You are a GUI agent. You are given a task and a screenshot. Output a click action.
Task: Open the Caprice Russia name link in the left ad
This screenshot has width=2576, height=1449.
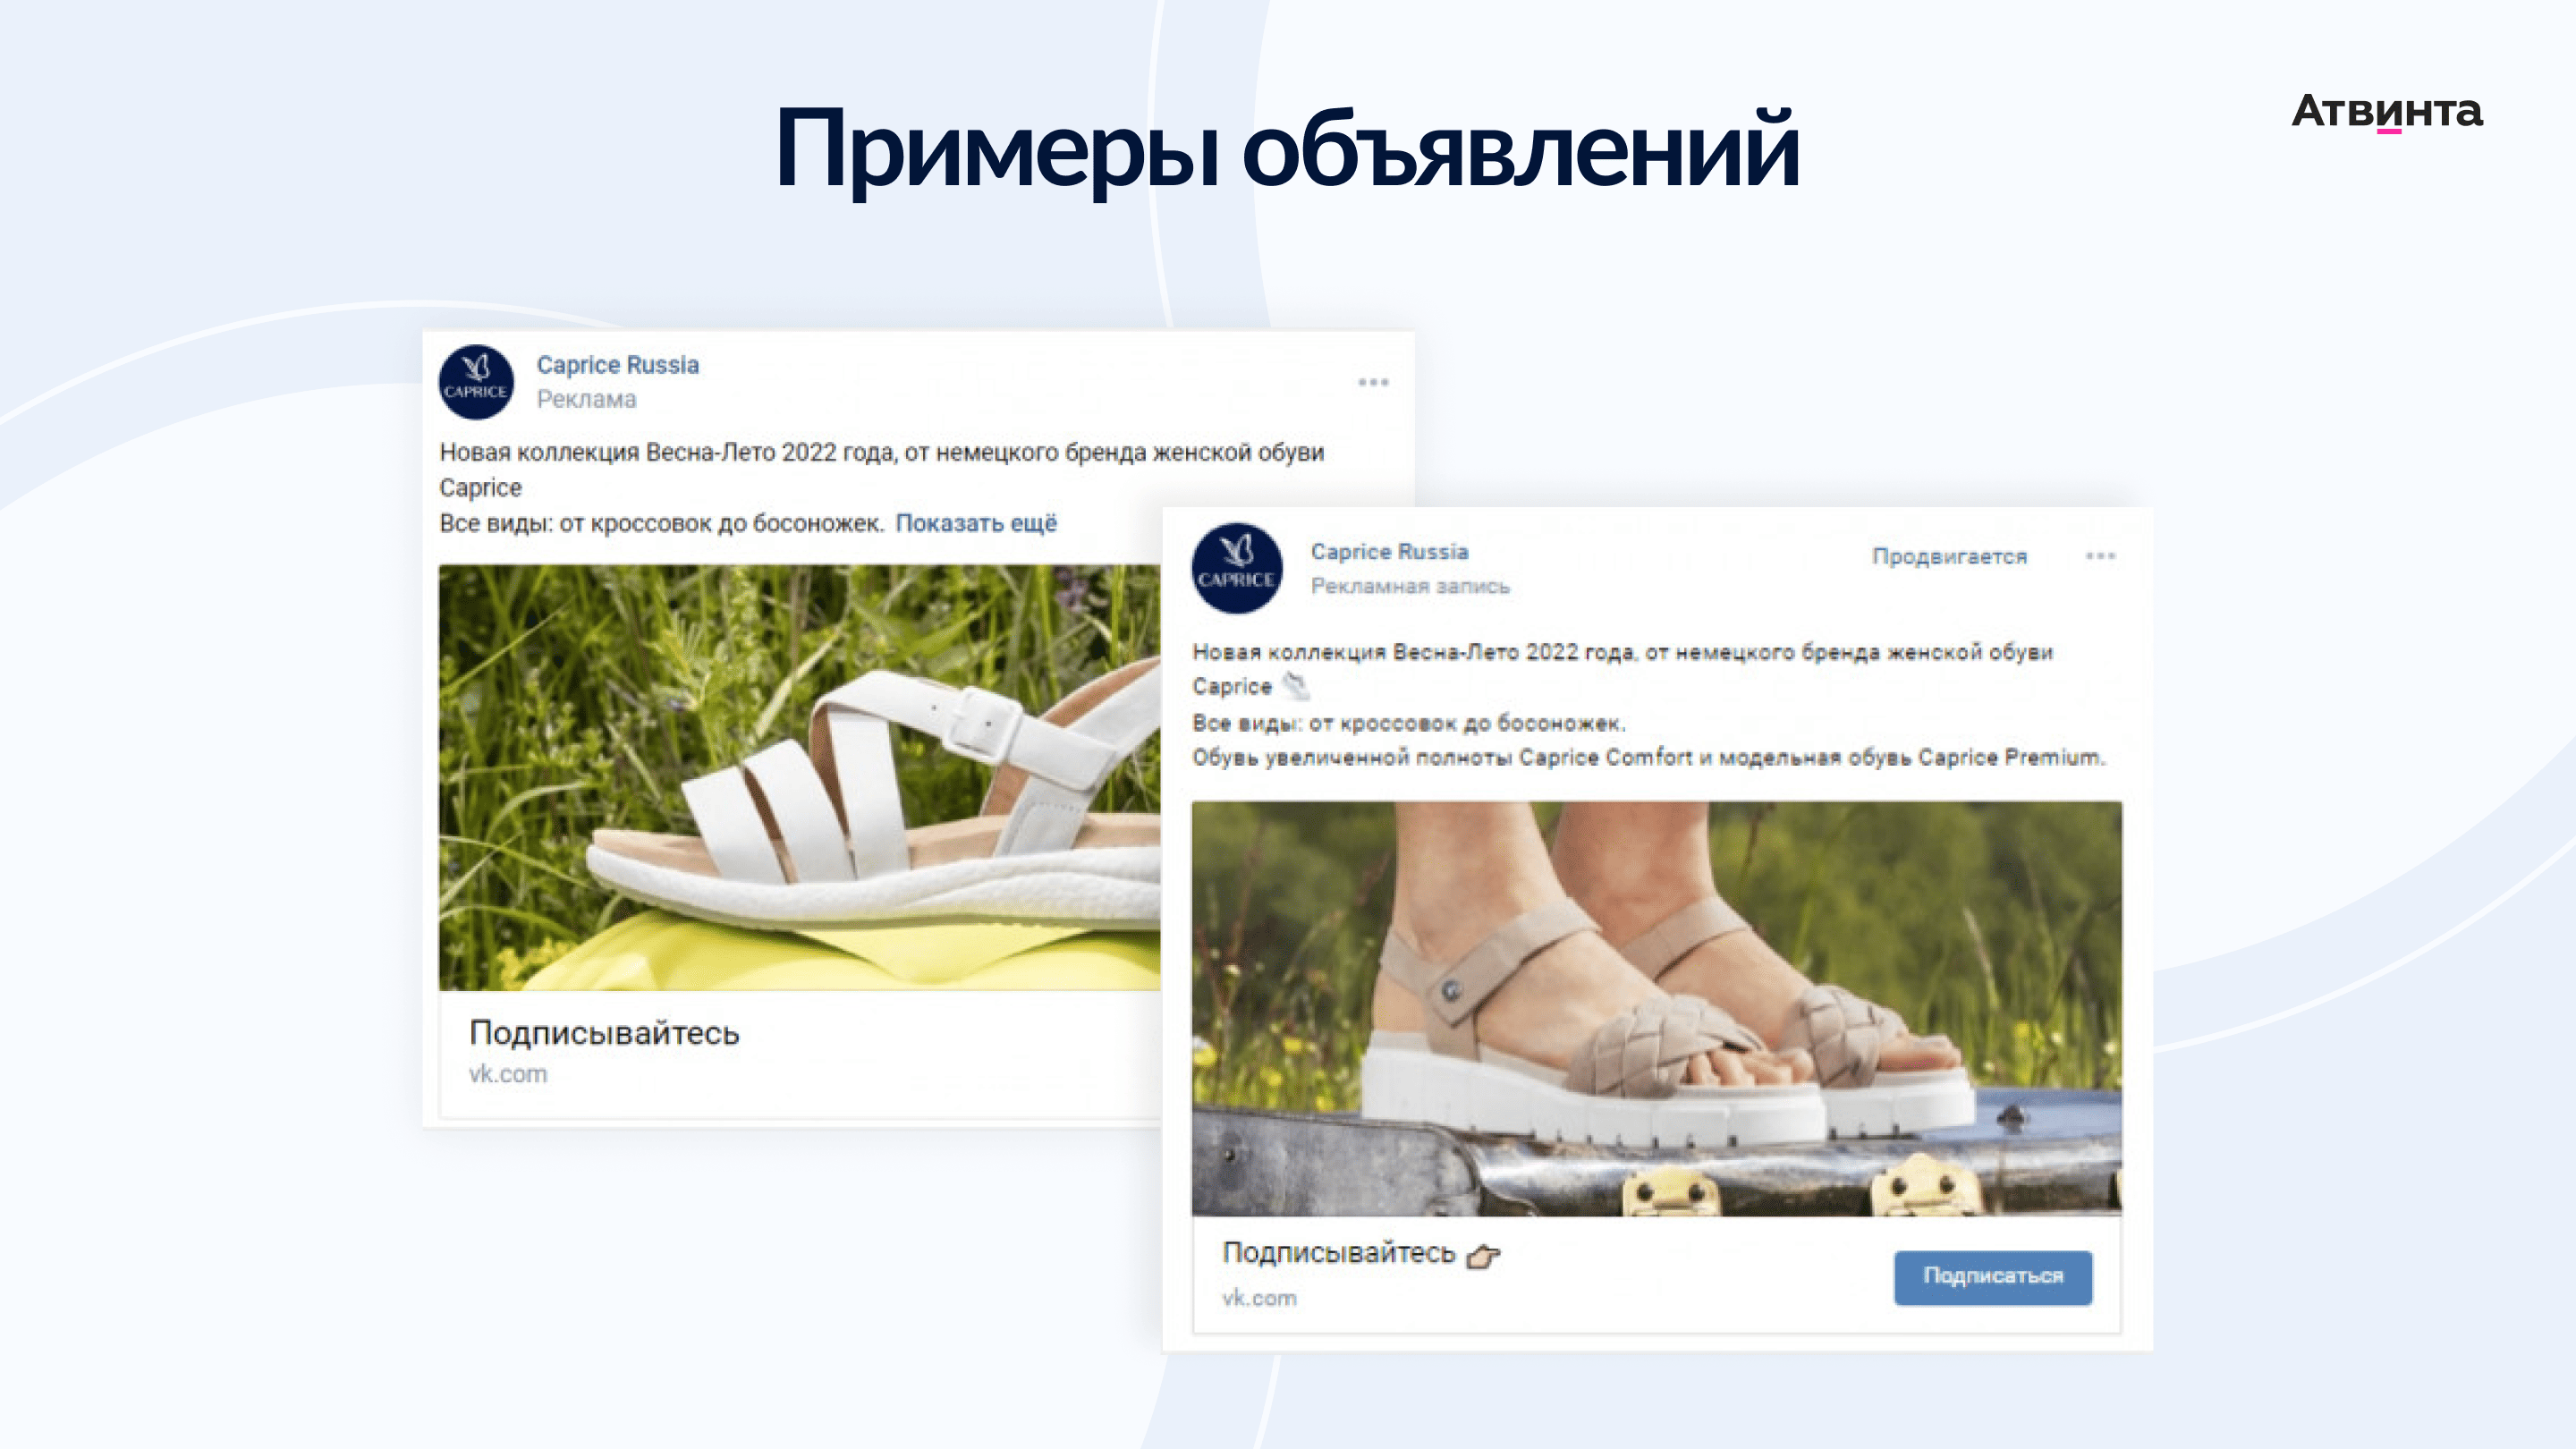pos(617,365)
